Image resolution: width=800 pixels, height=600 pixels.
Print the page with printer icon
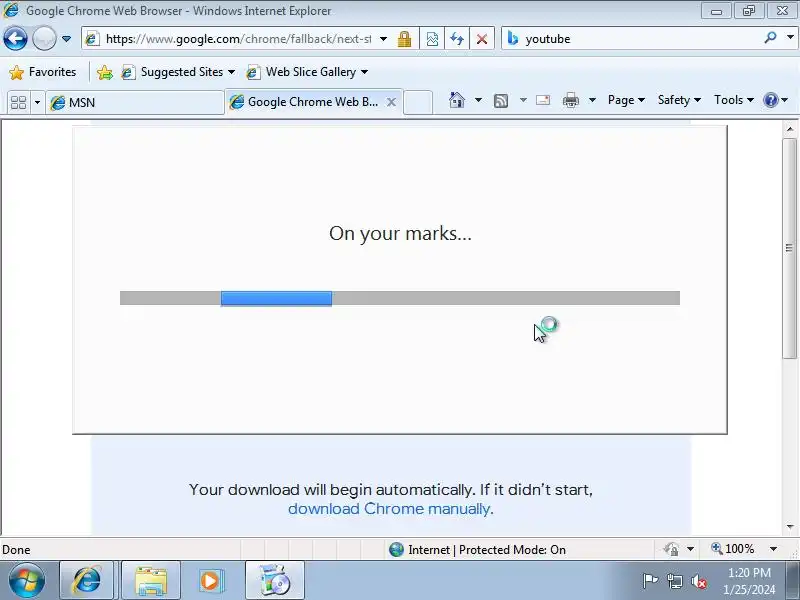point(570,100)
